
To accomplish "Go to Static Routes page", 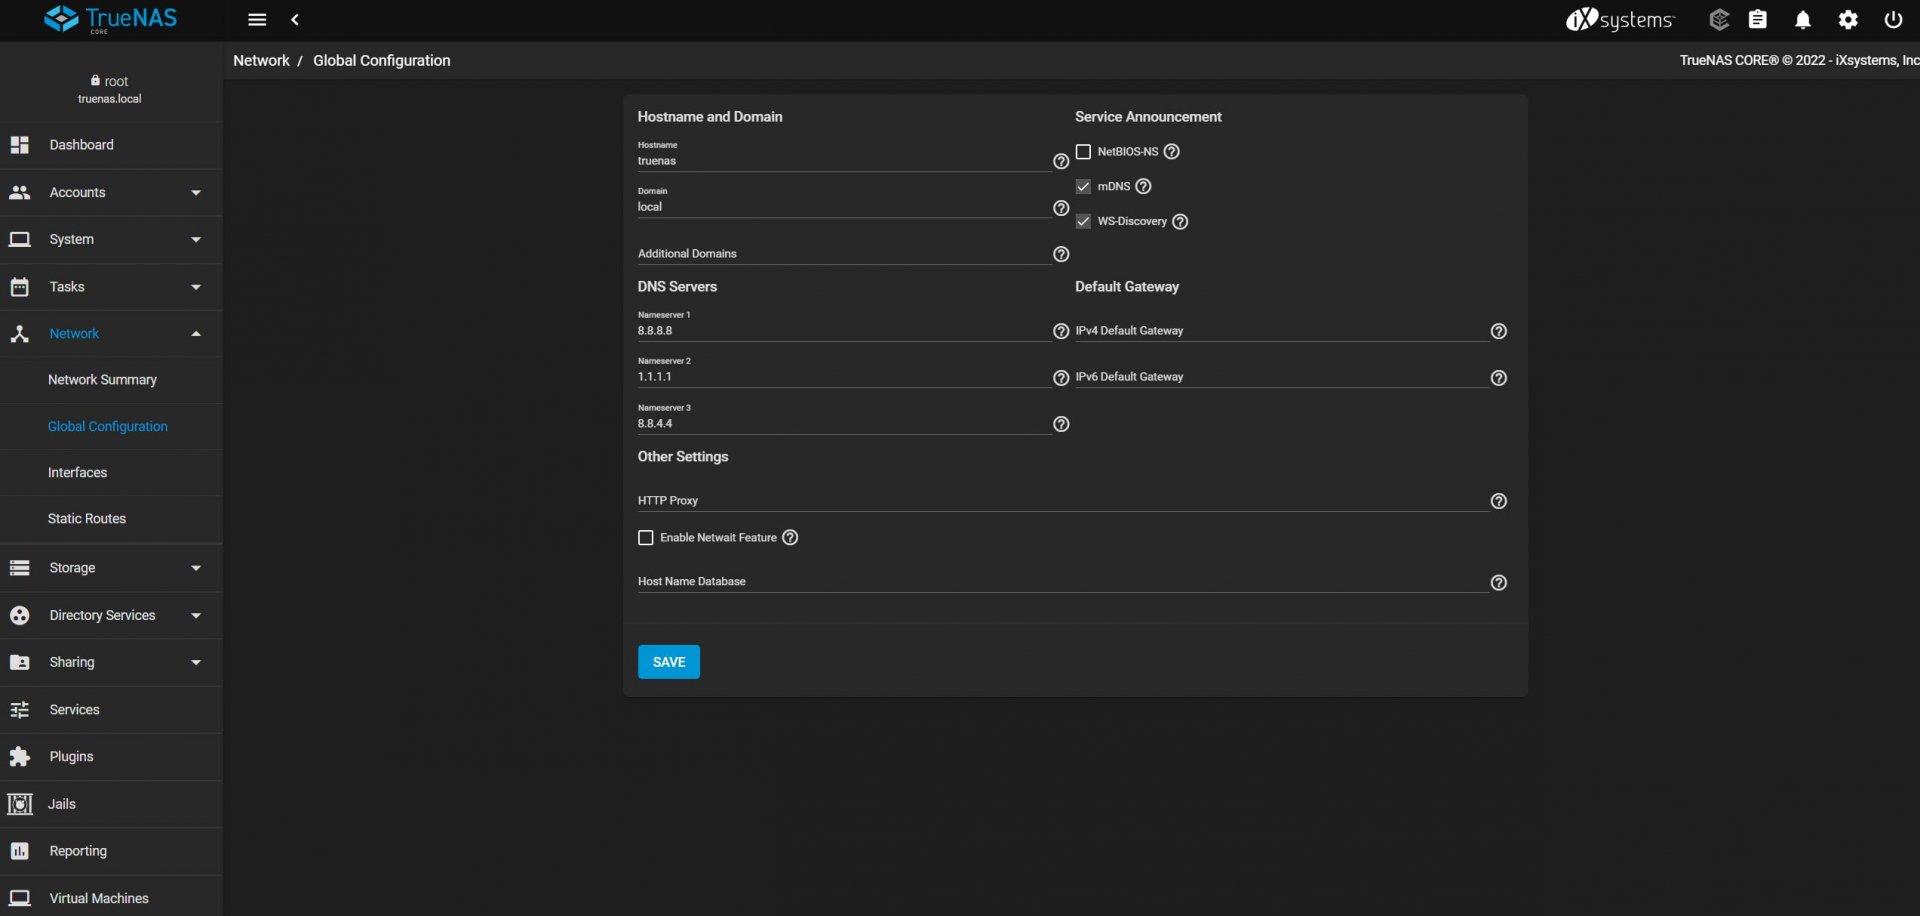I will (x=87, y=519).
